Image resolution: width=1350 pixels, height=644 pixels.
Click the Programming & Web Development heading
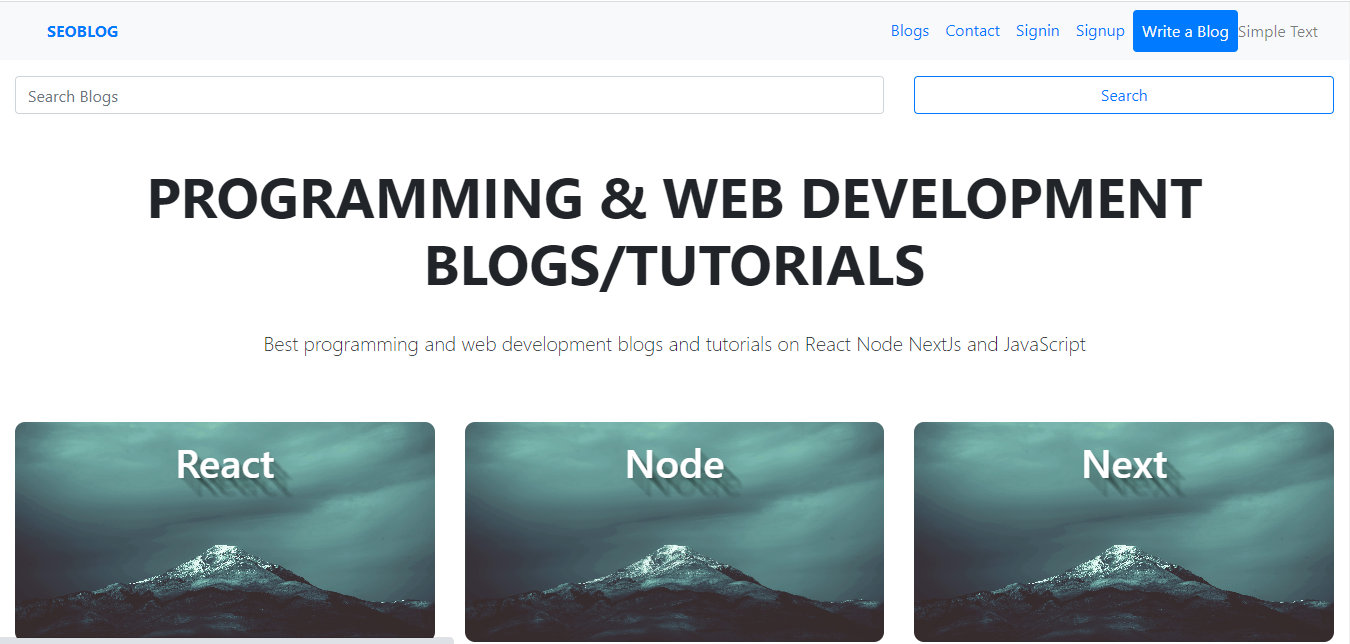[675, 232]
